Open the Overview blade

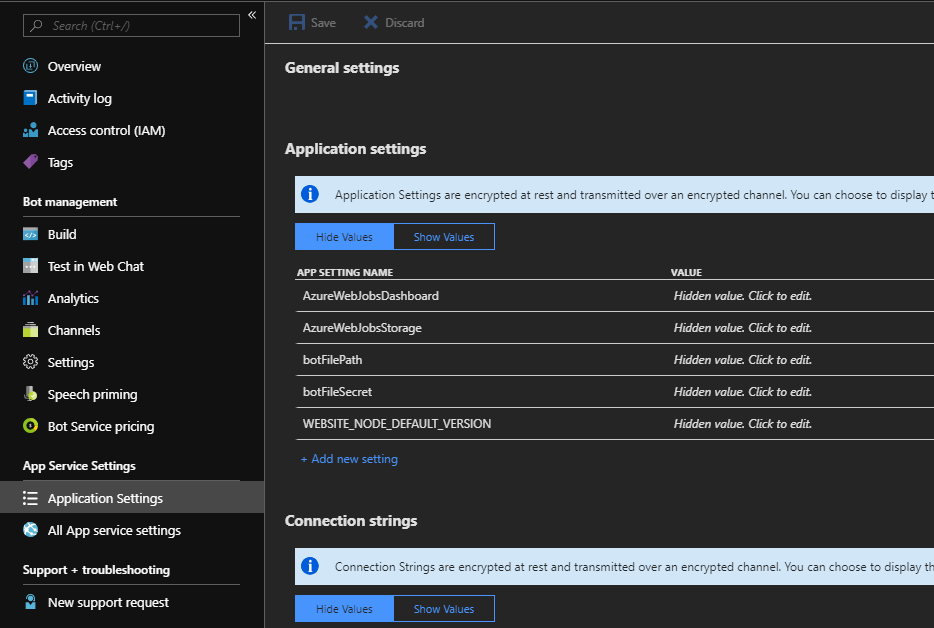pyautogui.click(x=74, y=66)
